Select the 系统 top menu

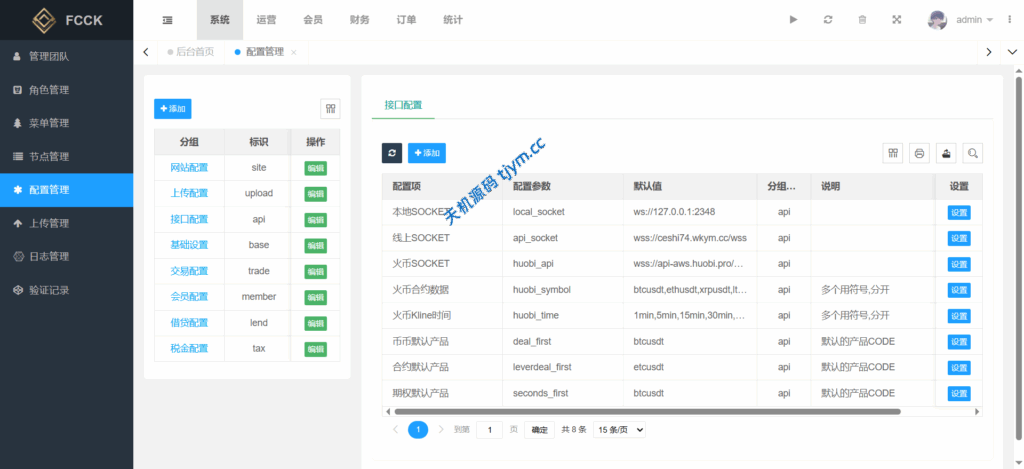pyautogui.click(x=220, y=20)
